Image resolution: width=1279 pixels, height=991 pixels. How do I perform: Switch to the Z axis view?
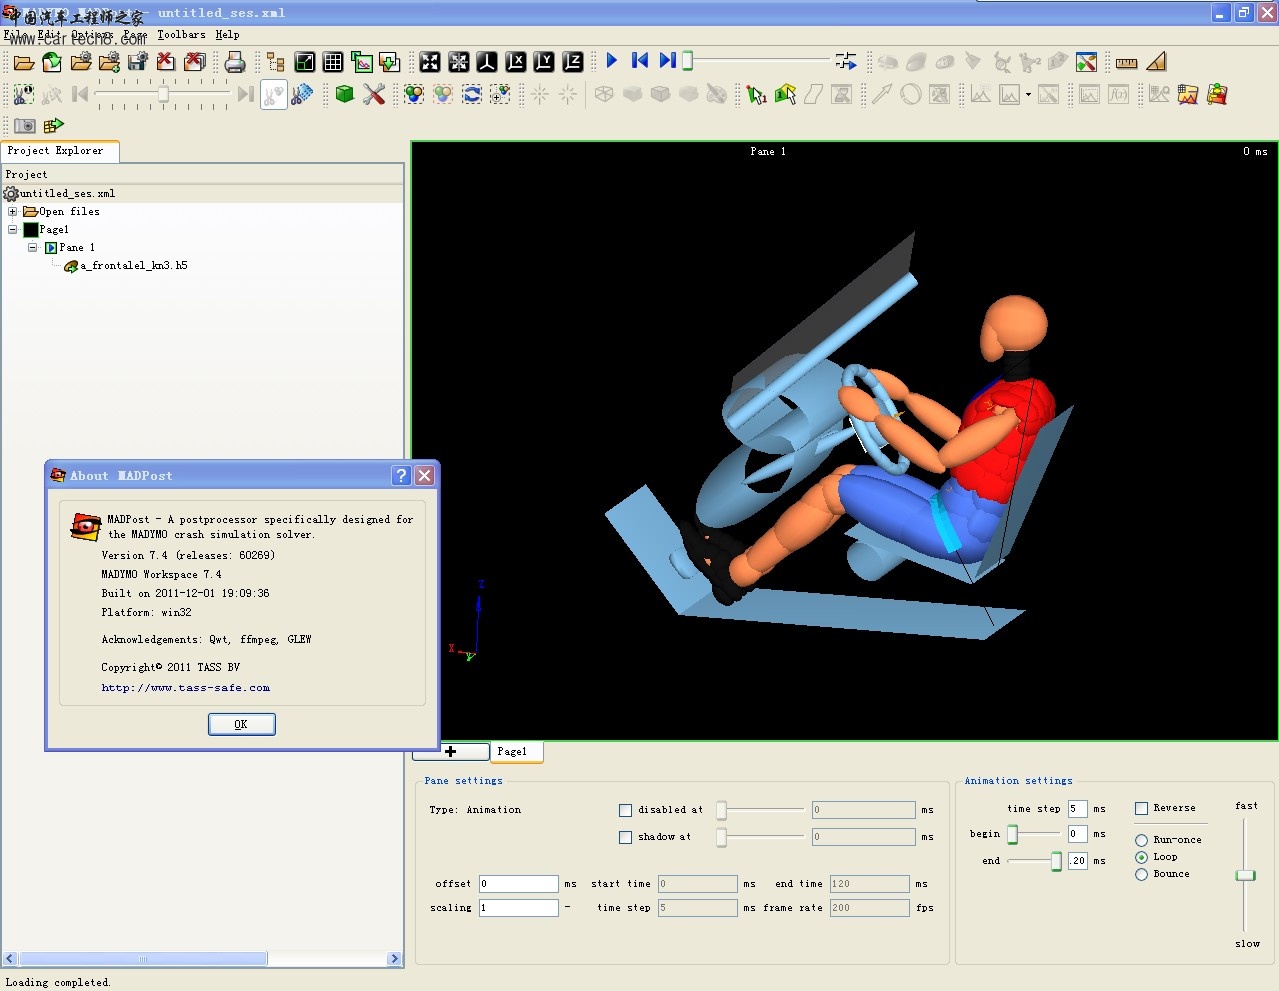pos(573,62)
